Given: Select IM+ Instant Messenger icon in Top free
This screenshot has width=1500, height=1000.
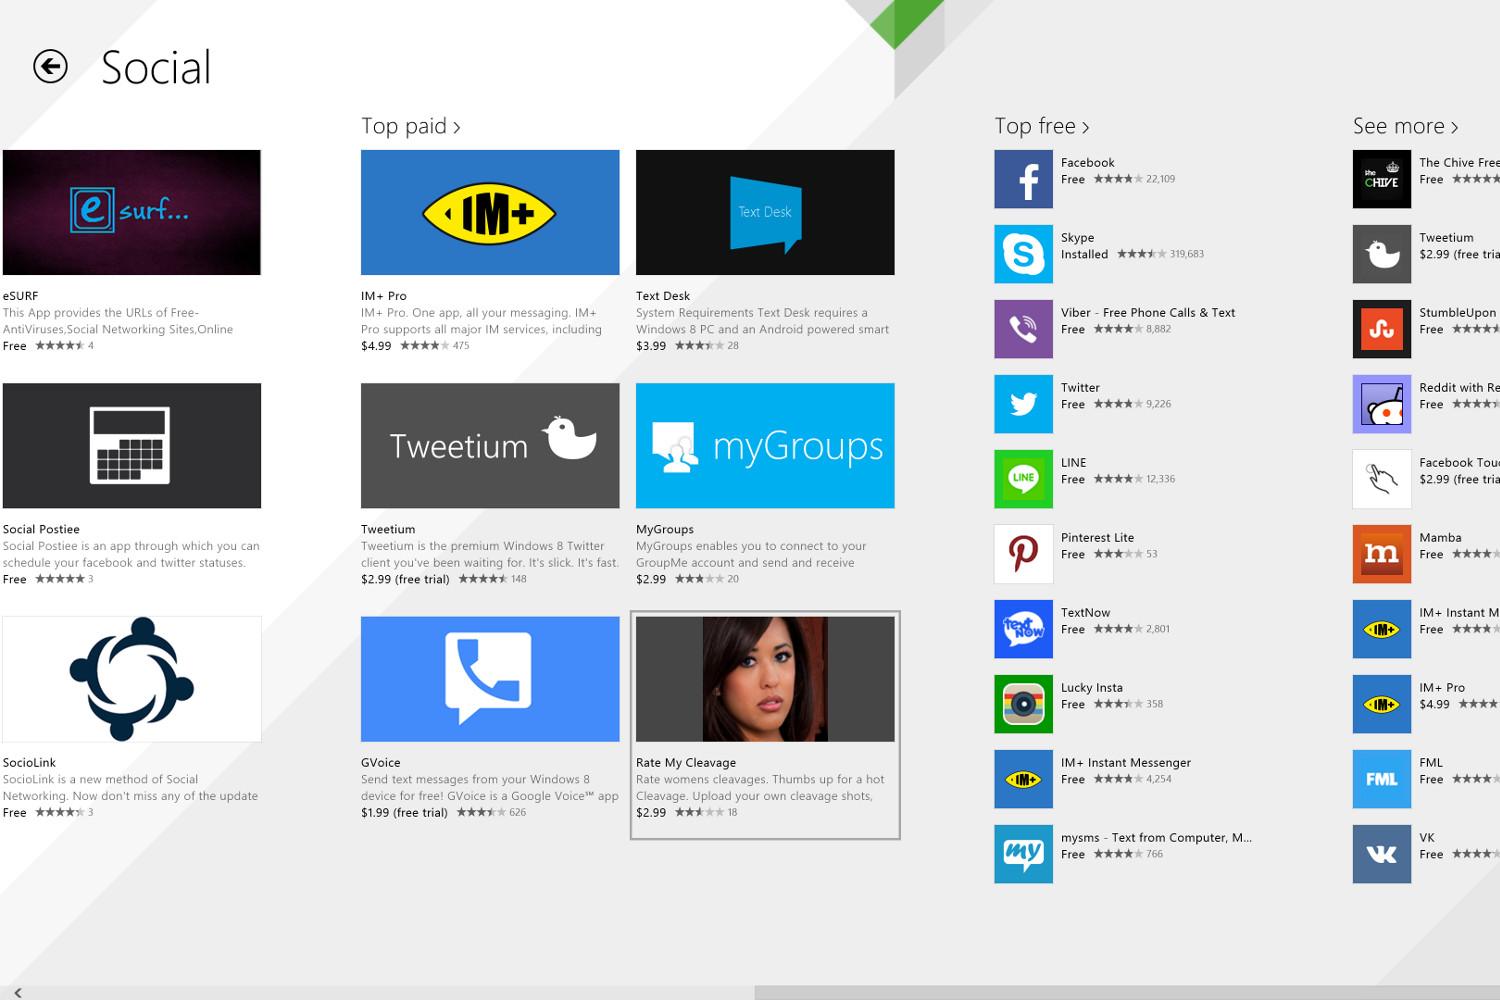Looking at the screenshot, I should (1023, 779).
